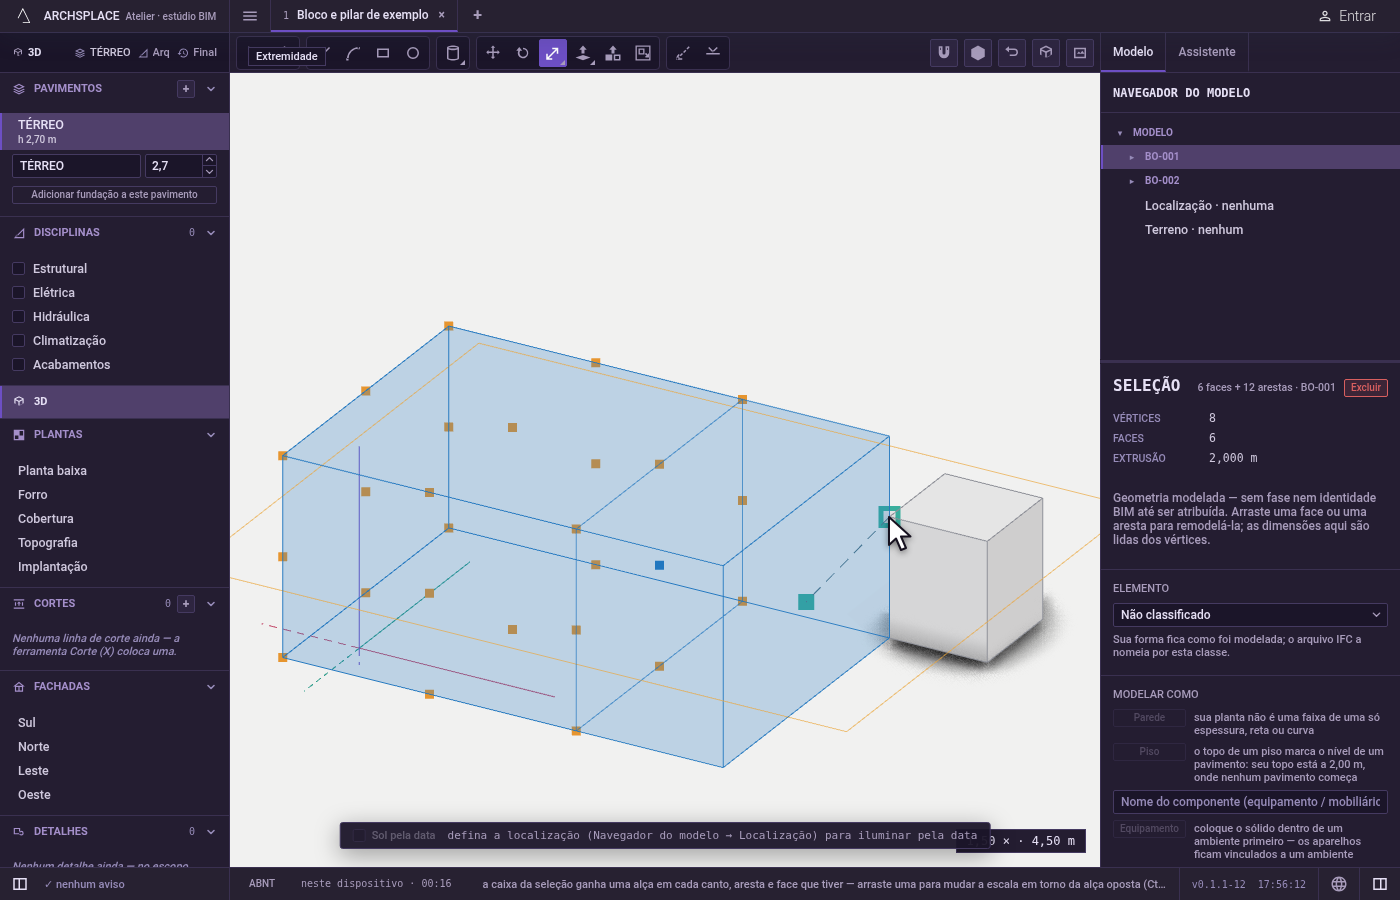The width and height of the screenshot is (1400, 900).
Task: Expand the BO-002 tree node
Action: [1132, 181]
